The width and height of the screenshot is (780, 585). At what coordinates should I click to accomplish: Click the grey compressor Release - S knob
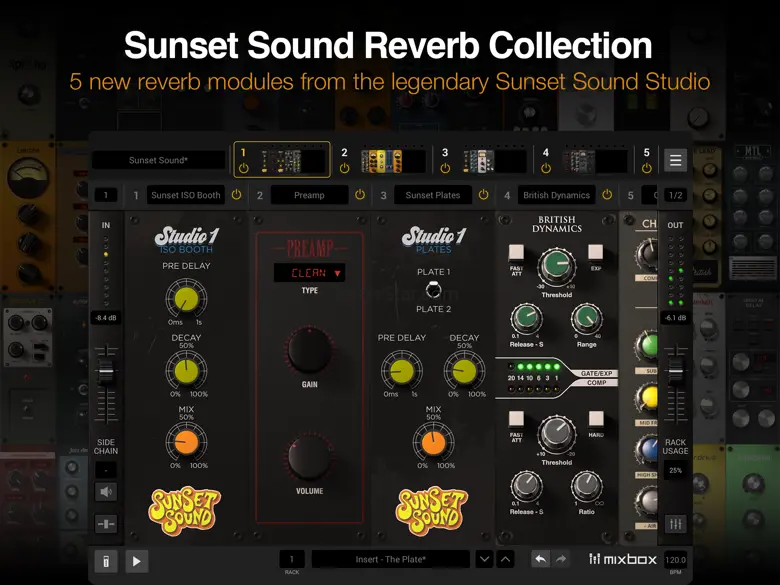[526, 486]
